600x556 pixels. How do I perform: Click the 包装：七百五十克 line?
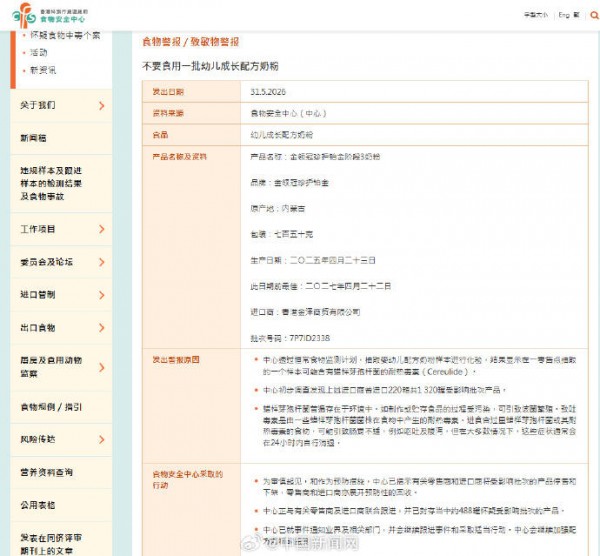tap(282, 234)
